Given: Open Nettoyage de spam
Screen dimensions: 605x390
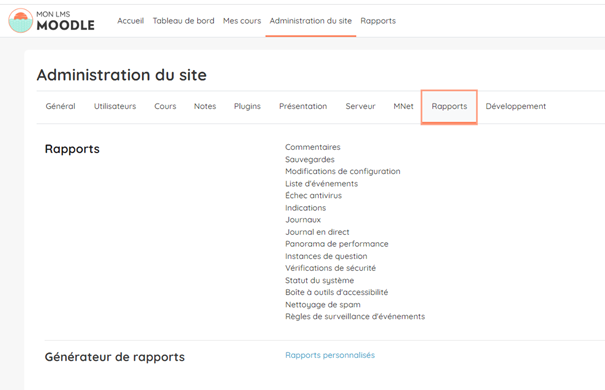Looking at the screenshot, I should [x=323, y=305].
